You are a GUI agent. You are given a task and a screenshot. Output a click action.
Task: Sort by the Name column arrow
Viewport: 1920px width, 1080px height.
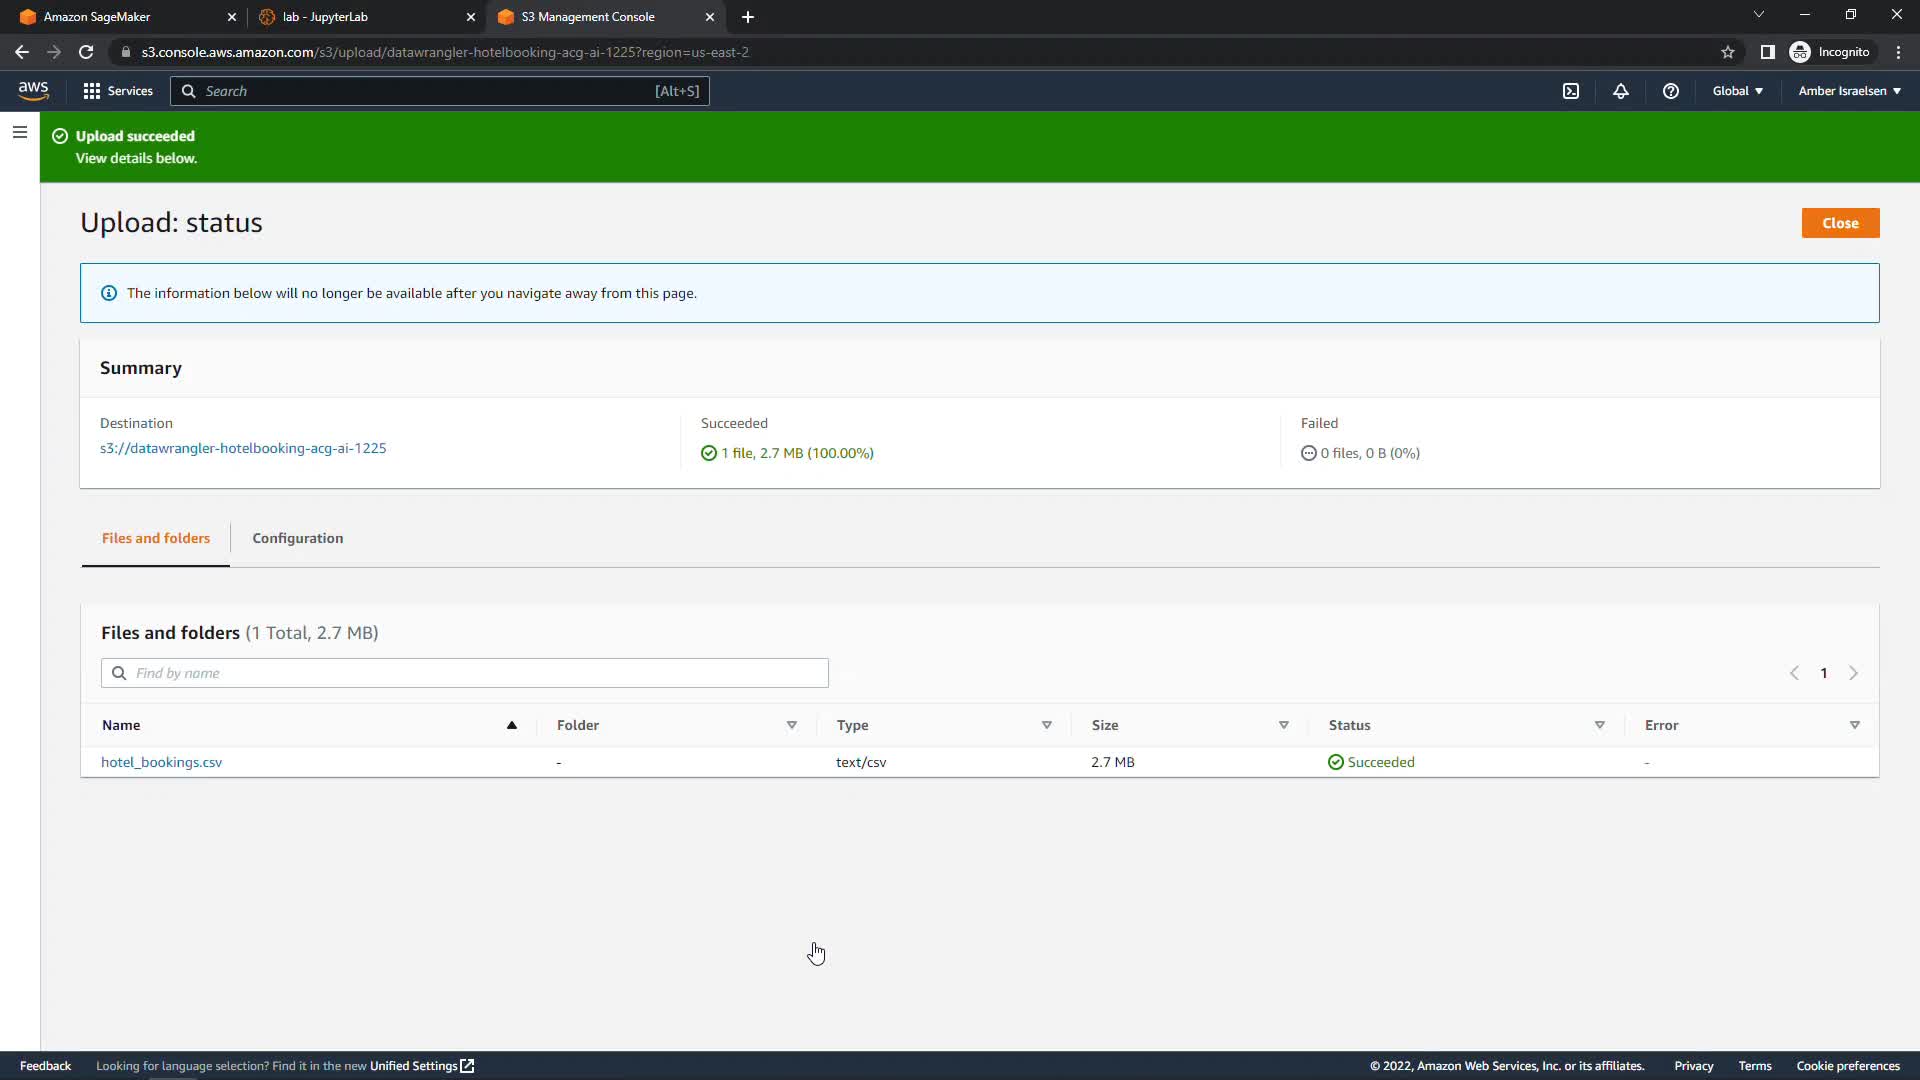point(511,725)
